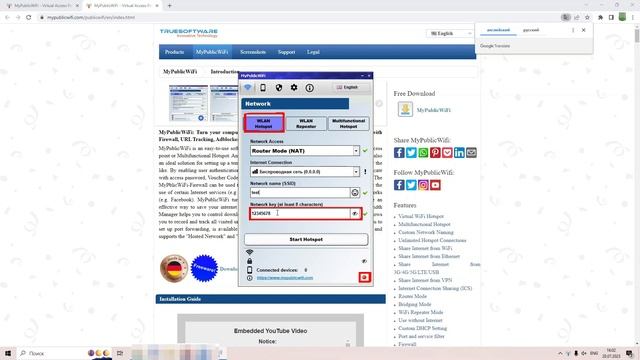Open the mypublicwifi.com link in app footer
640x360 pixels.
click(285, 278)
